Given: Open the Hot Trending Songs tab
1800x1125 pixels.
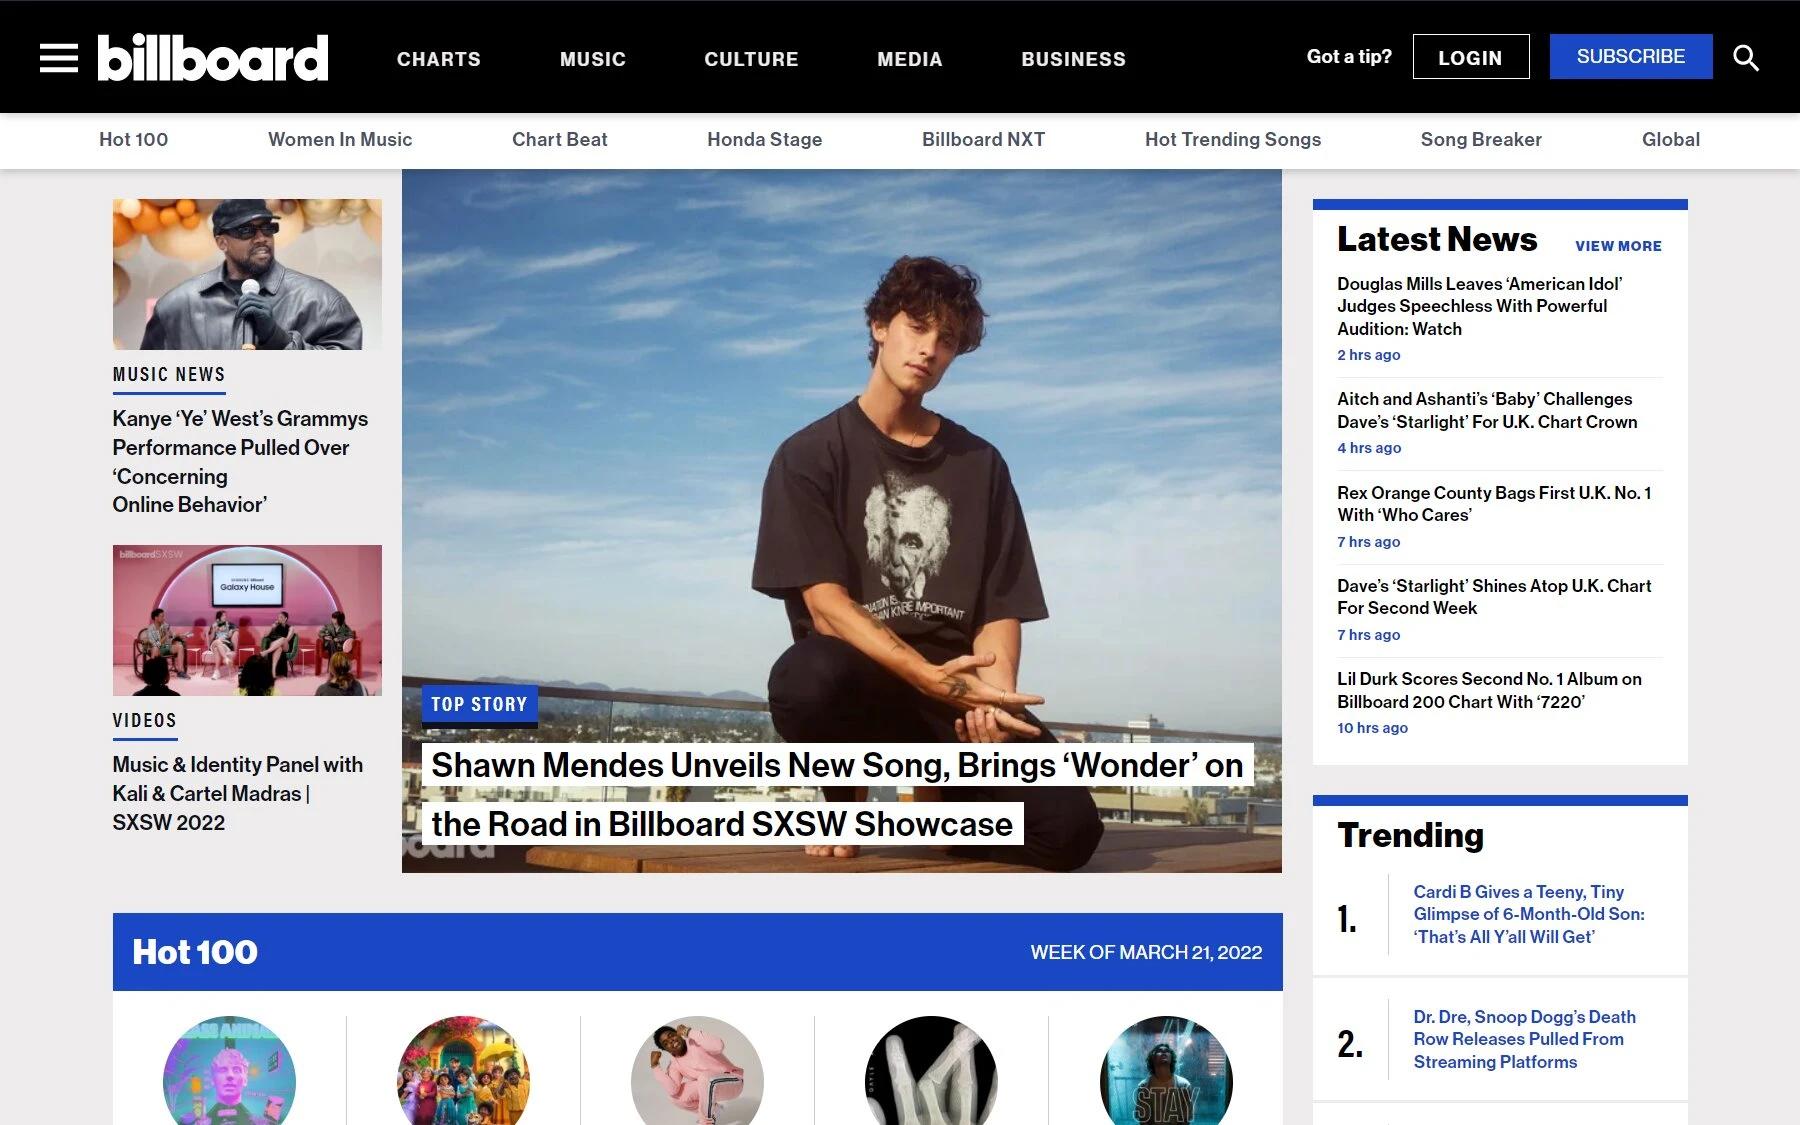Looking at the screenshot, I should point(1232,140).
